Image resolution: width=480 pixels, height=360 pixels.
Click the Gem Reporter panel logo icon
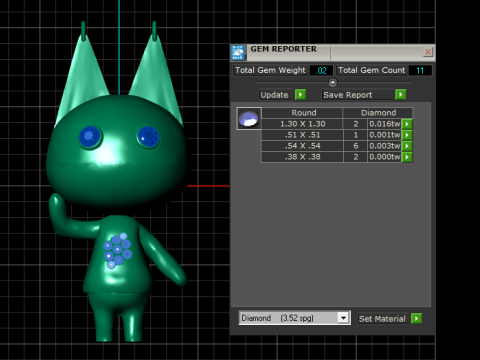(238, 53)
